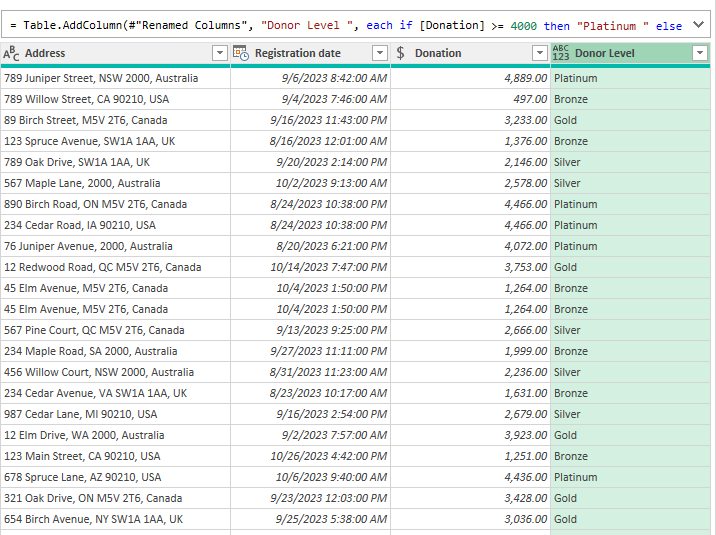Open the Address column filter dropdown
This screenshot has width=716, height=535.
pos(220,53)
